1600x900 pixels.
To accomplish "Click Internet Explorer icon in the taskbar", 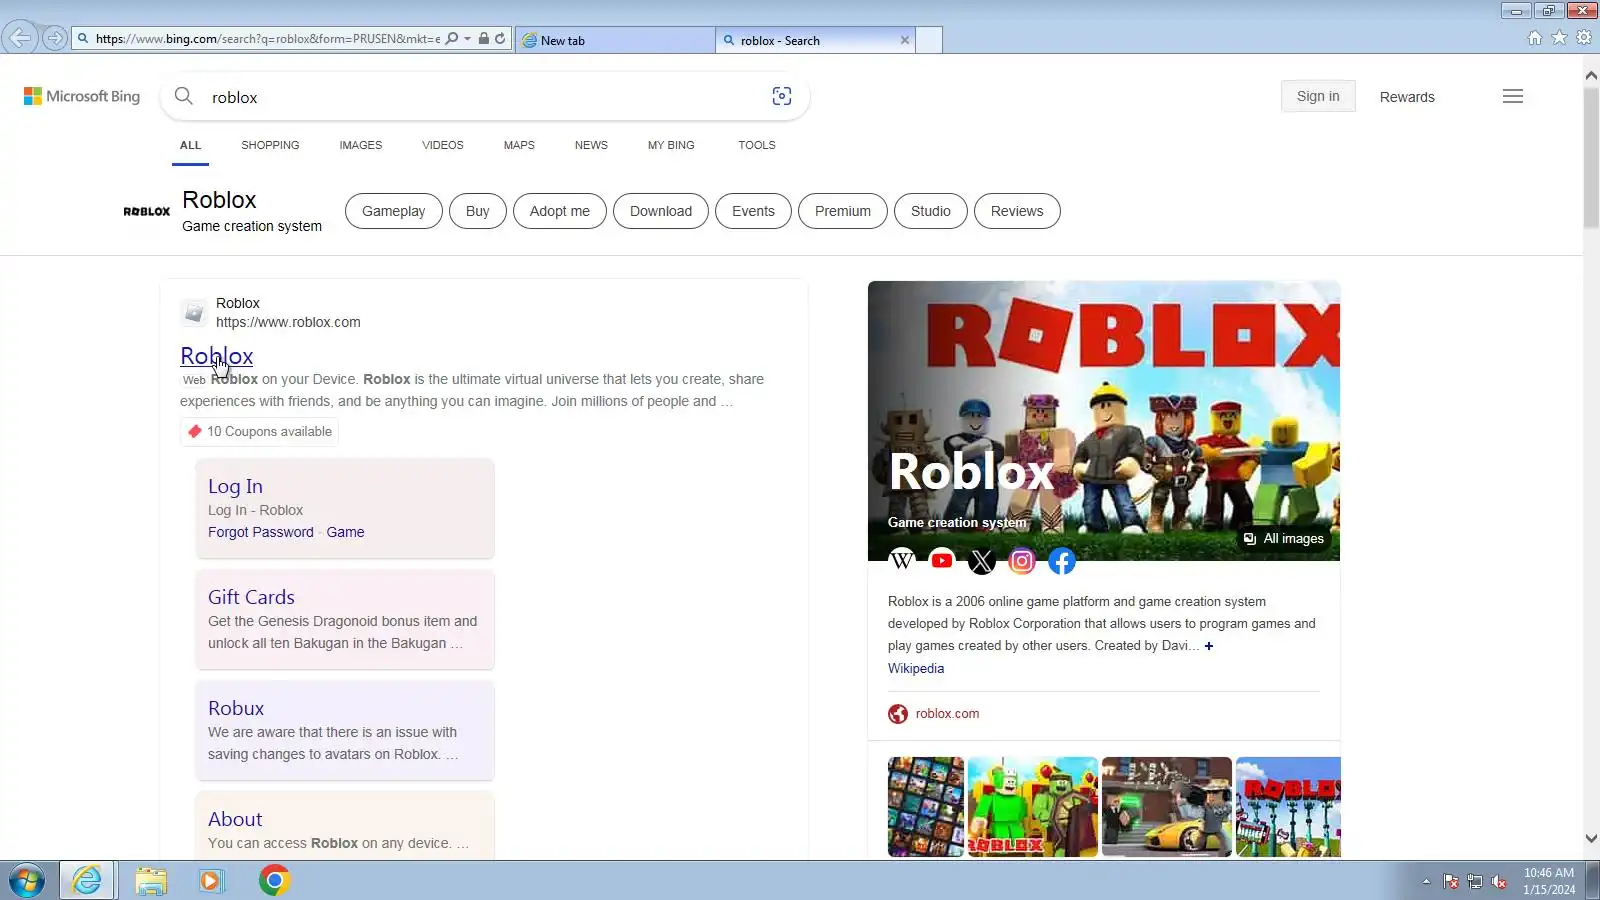I will pos(88,881).
